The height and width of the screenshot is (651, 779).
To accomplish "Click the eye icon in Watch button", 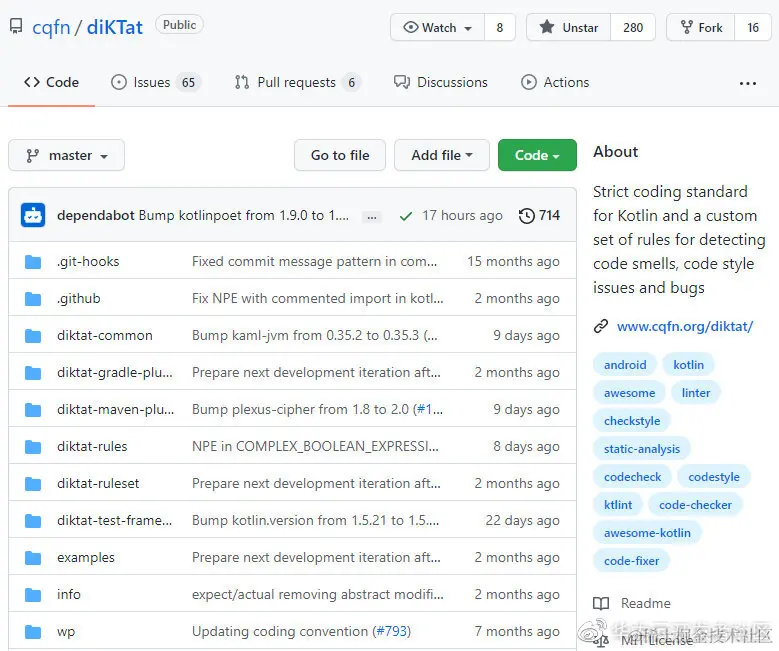I will click(410, 27).
